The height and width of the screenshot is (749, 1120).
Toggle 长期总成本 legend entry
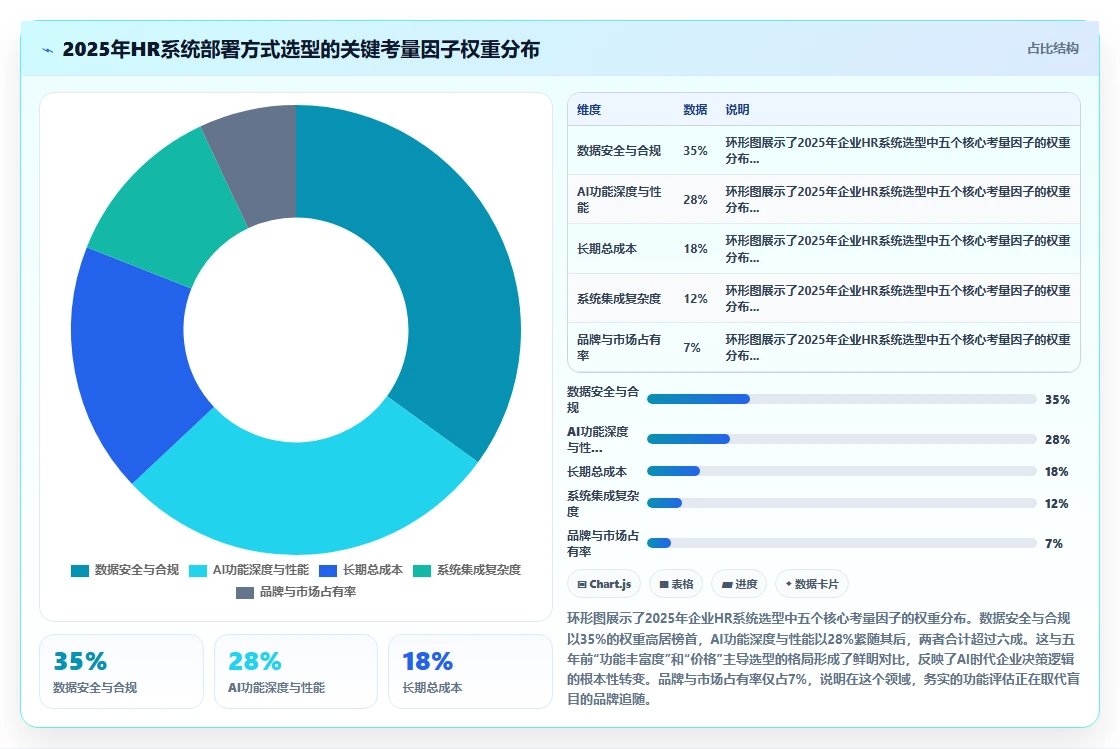click(361, 570)
